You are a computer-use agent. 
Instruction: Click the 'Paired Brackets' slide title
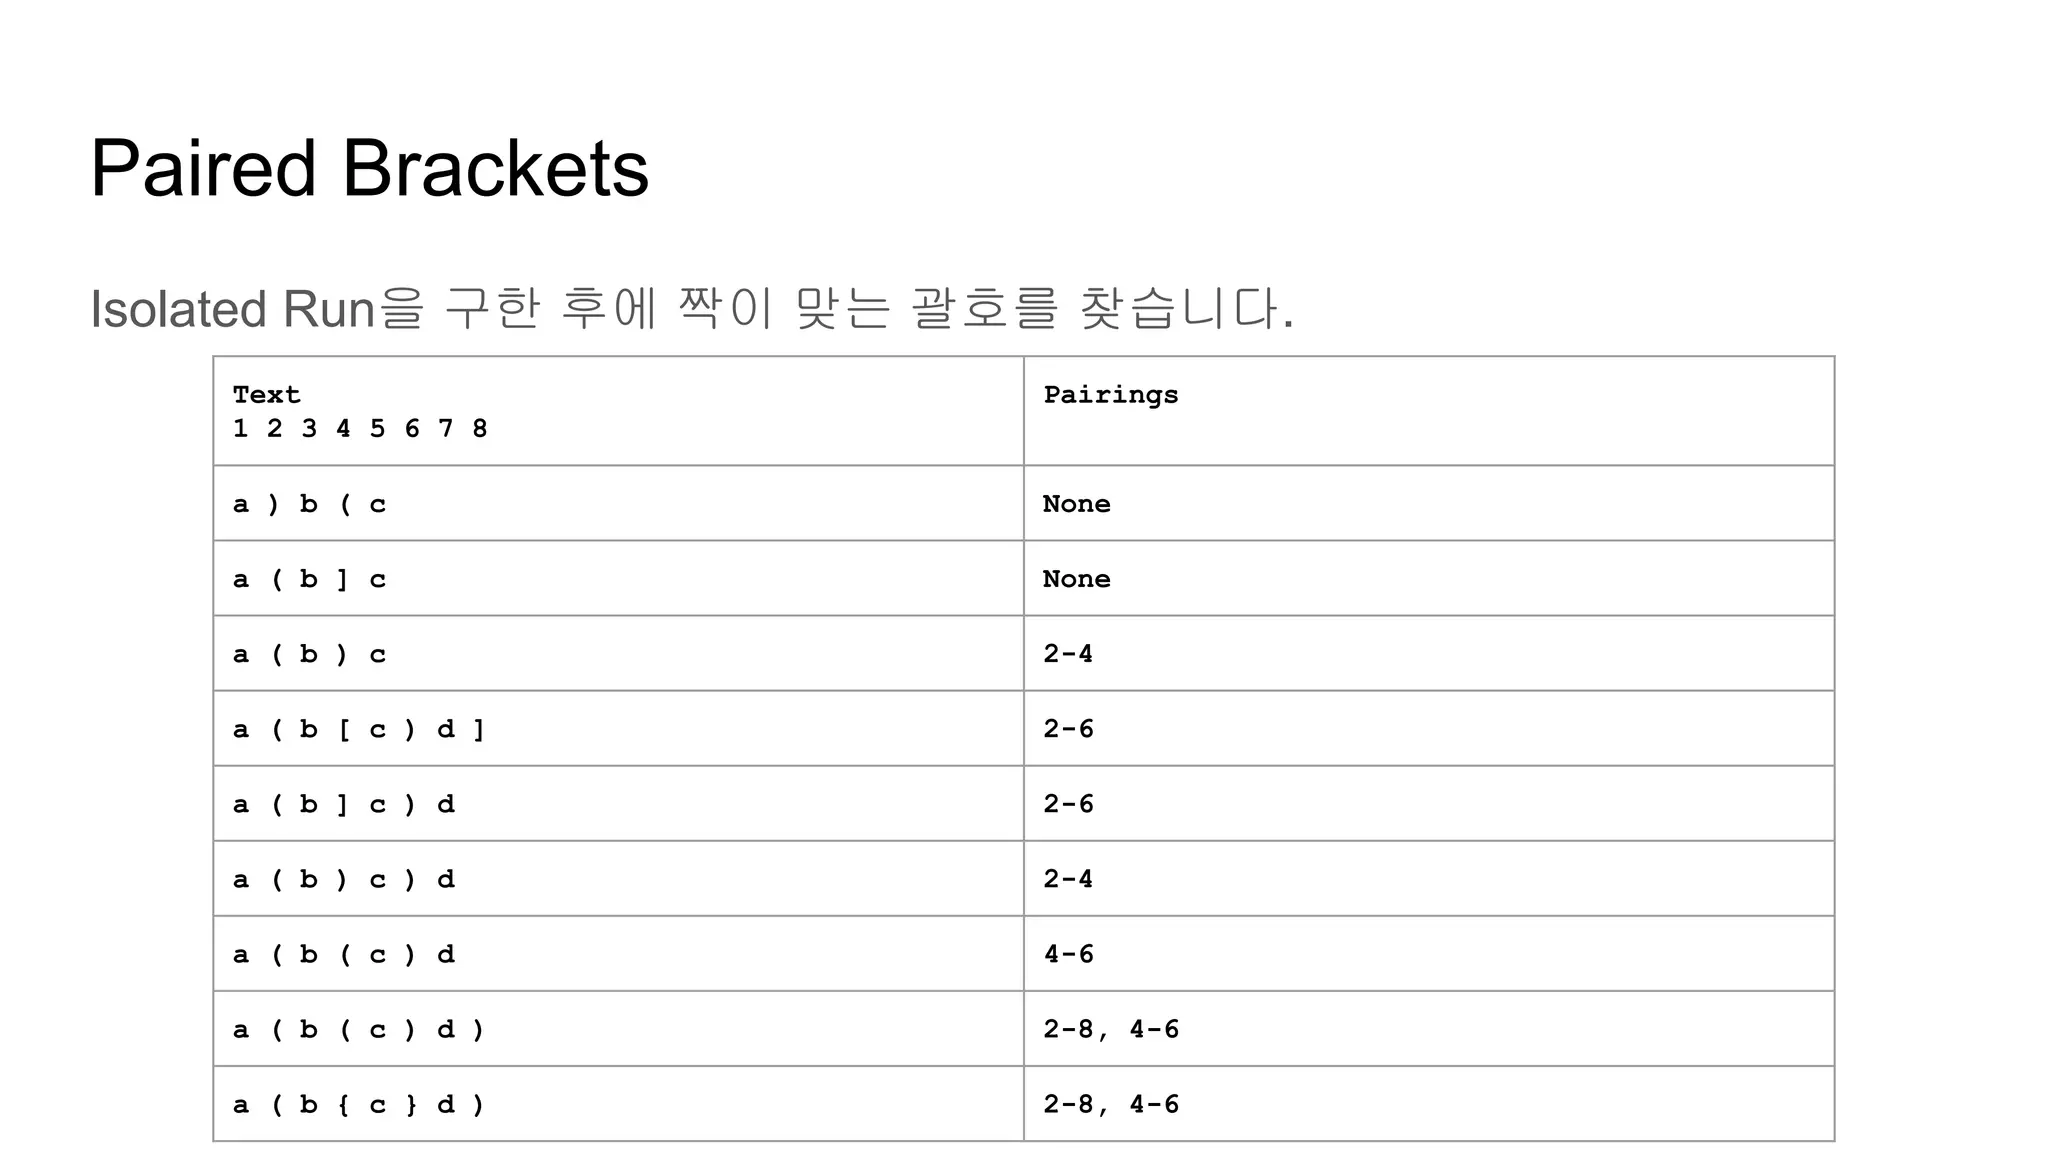point(369,168)
